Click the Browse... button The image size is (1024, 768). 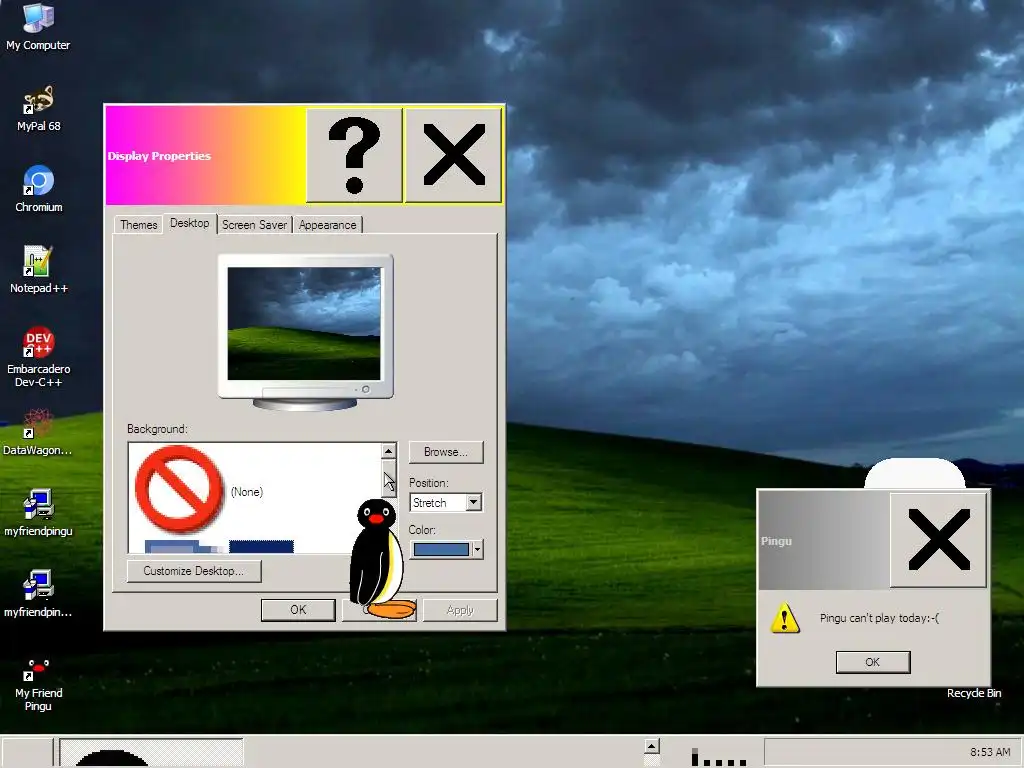tap(446, 452)
